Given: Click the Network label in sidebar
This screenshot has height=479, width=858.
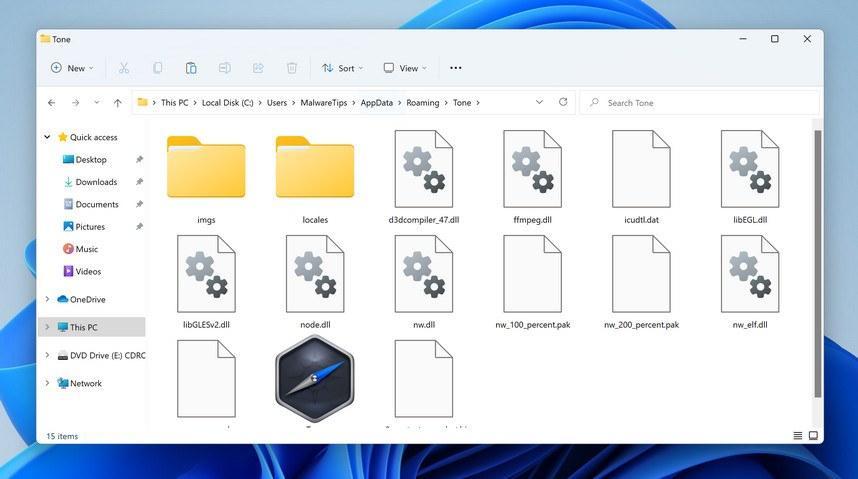Looking at the screenshot, I should pyautogui.click(x=86, y=383).
